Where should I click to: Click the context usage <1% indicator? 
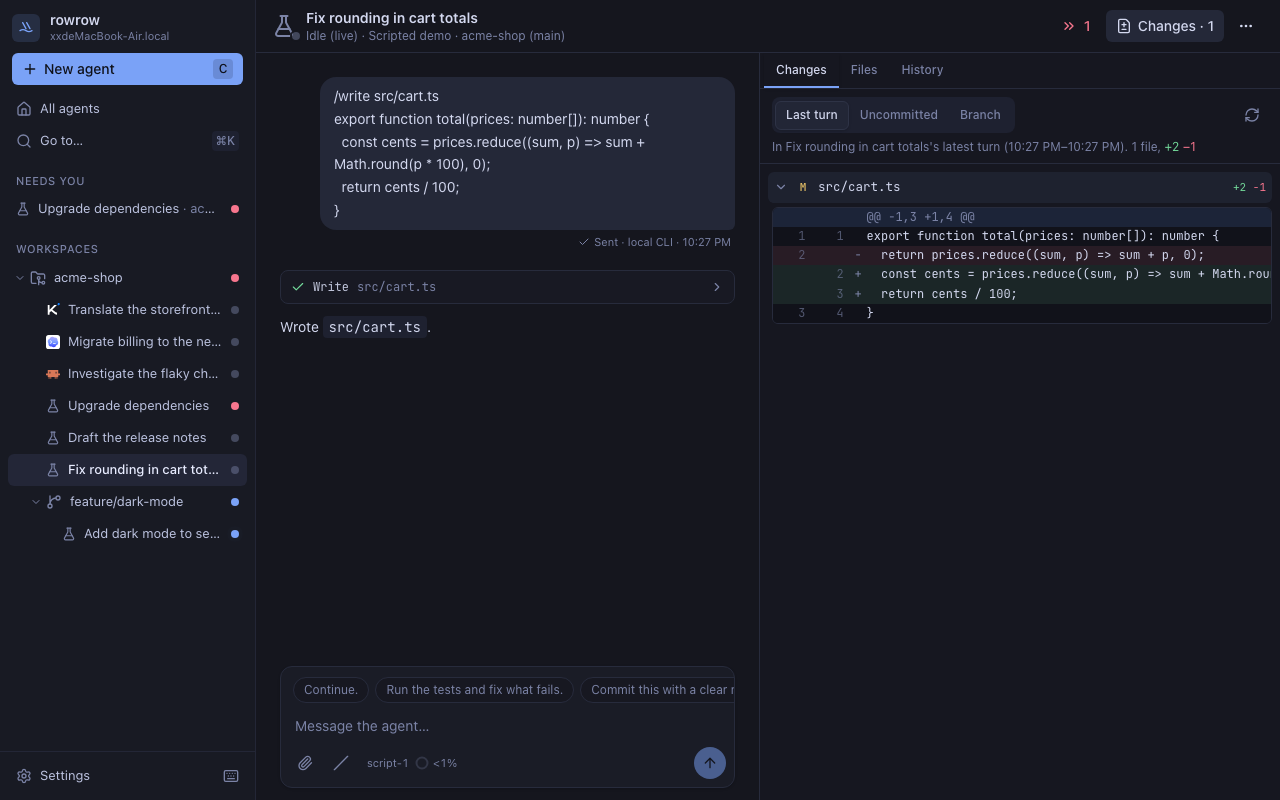(437, 763)
